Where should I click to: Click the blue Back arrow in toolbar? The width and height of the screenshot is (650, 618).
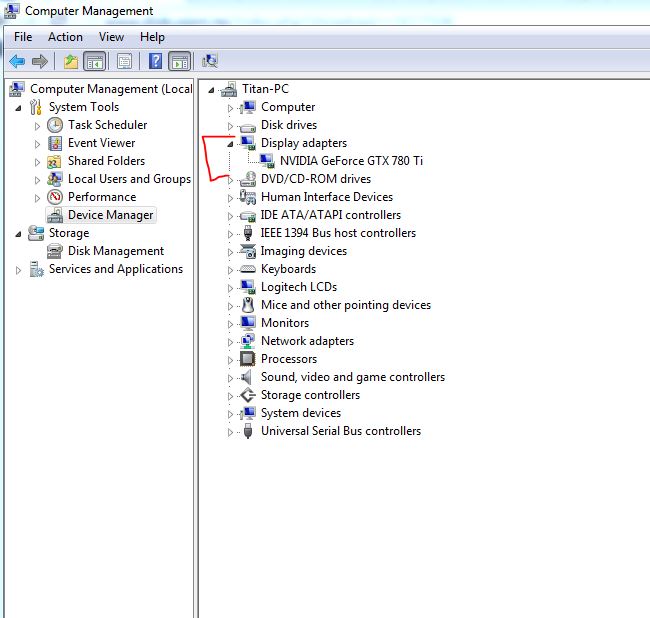(x=17, y=61)
